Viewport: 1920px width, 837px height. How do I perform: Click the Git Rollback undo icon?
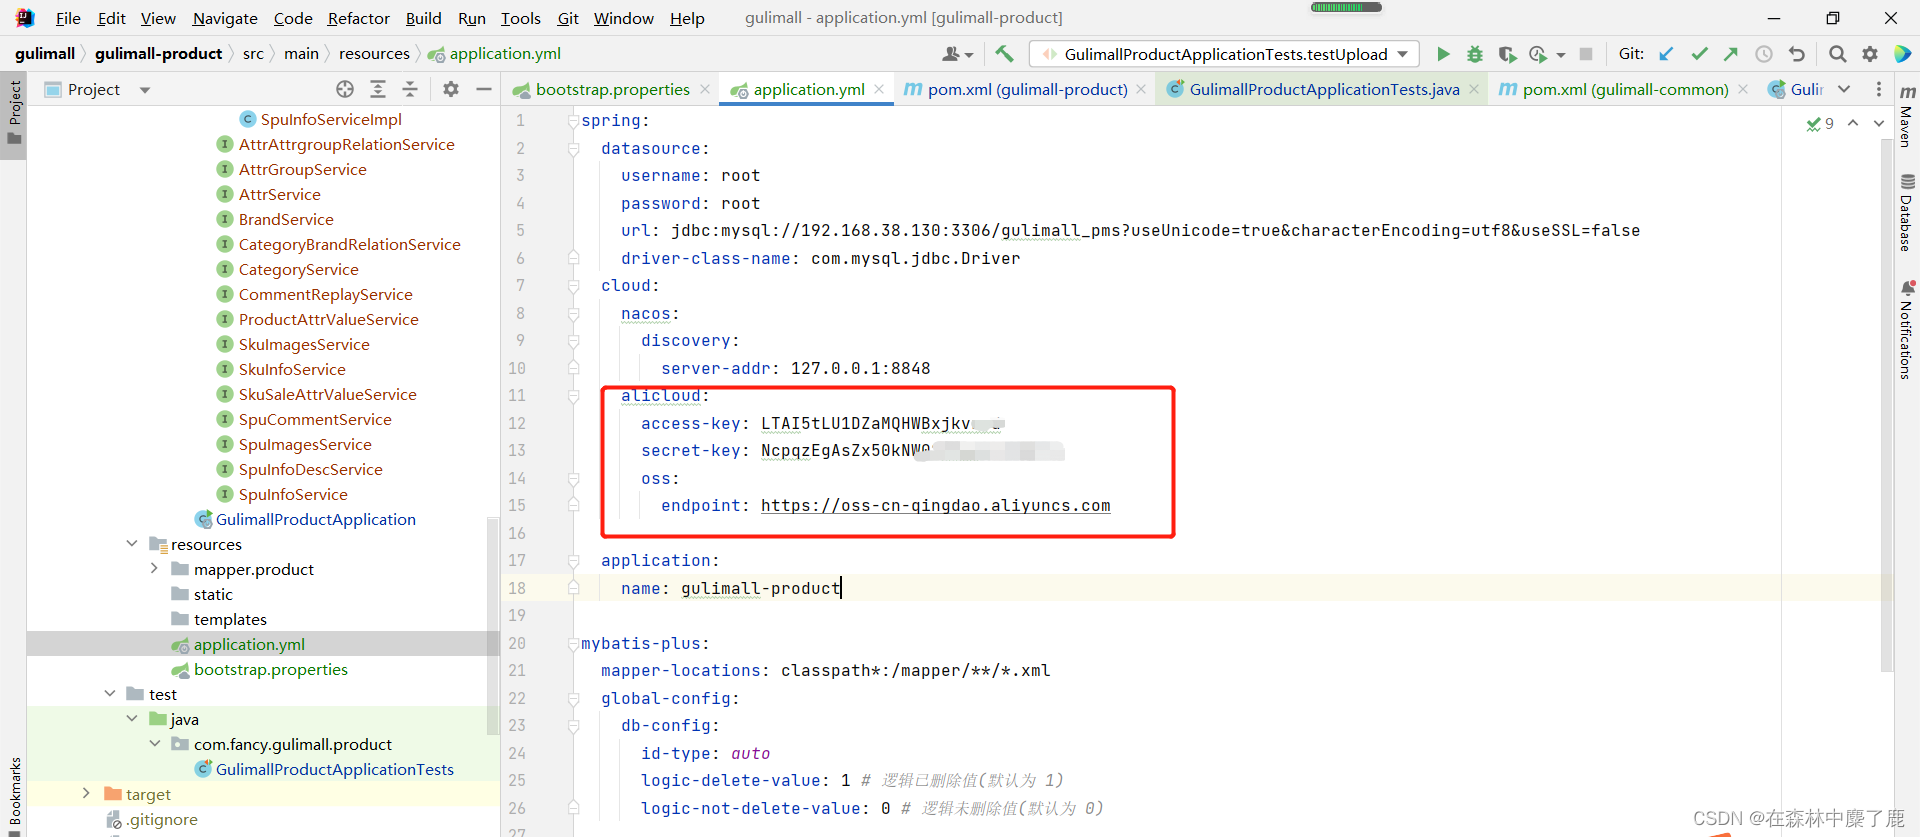1797,54
